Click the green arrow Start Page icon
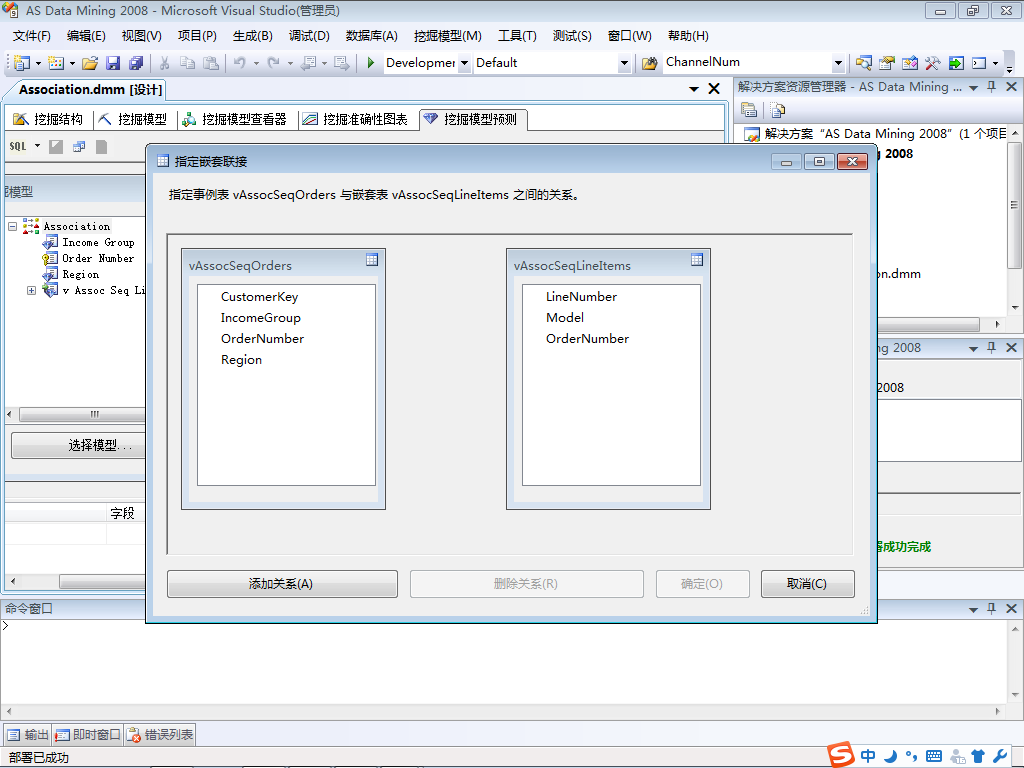The width and height of the screenshot is (1024, 768). (x=956, y=63)
